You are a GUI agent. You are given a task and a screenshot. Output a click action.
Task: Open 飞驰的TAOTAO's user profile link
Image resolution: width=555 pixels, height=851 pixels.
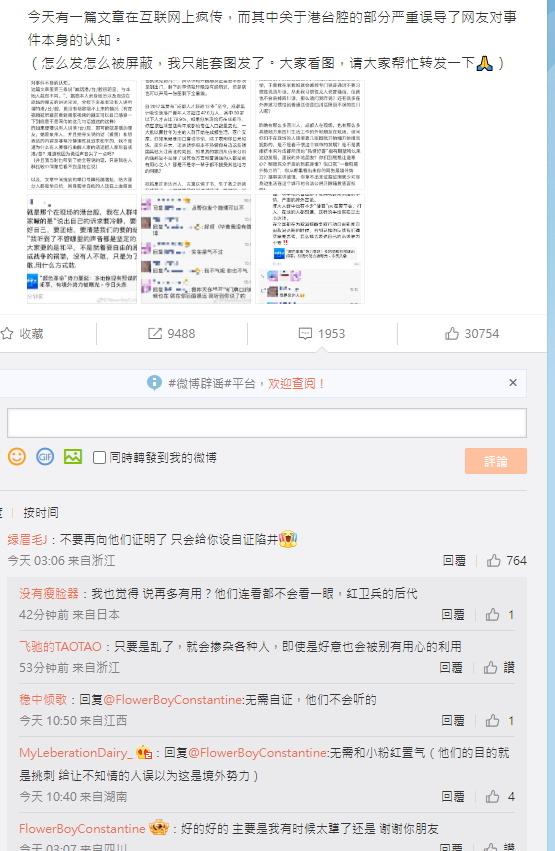(60, 646)
